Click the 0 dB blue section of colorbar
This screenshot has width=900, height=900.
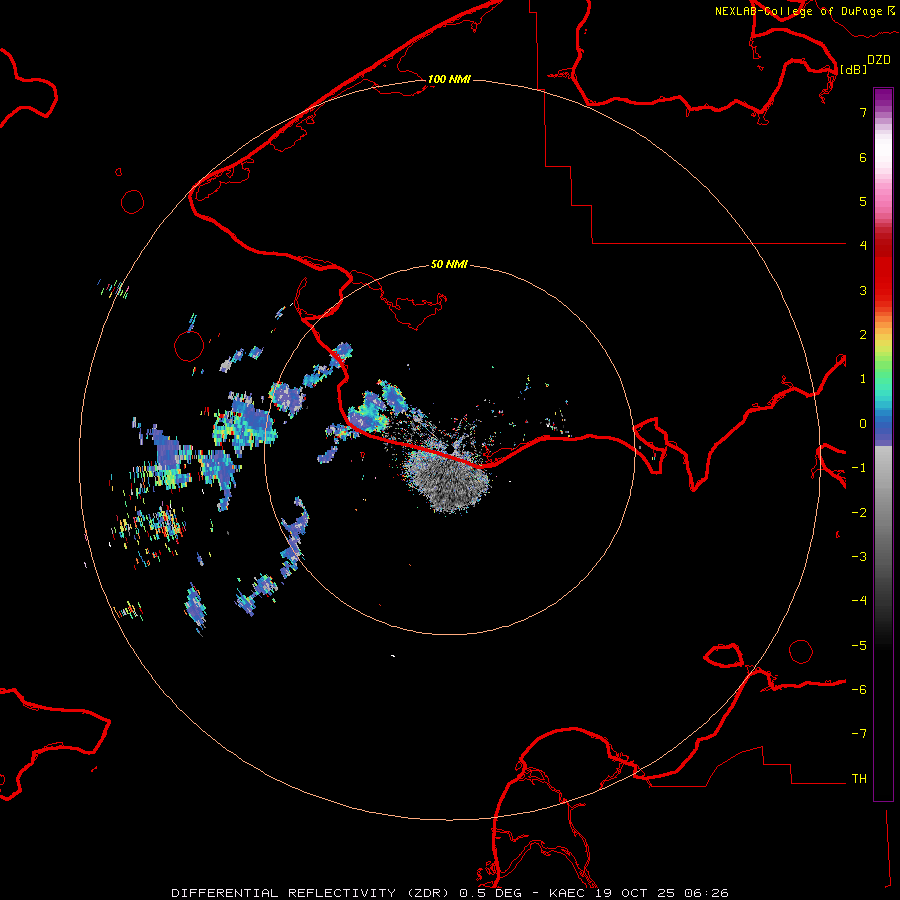[883, 424]
